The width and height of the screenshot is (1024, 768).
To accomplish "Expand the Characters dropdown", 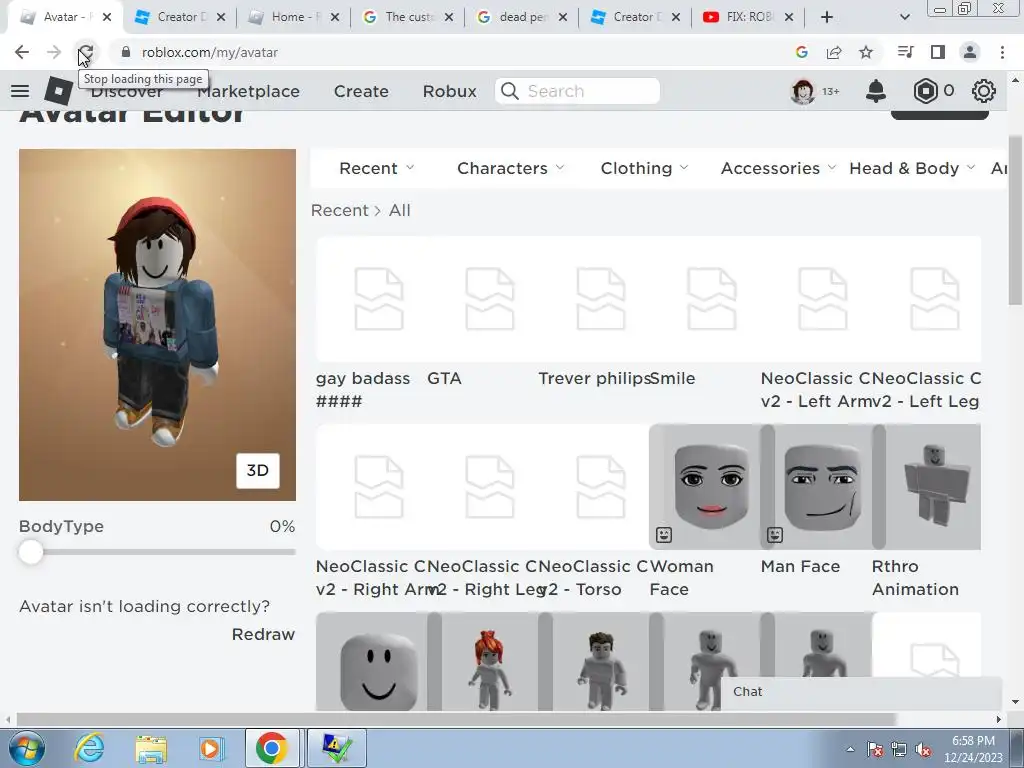I will [510, 168].
